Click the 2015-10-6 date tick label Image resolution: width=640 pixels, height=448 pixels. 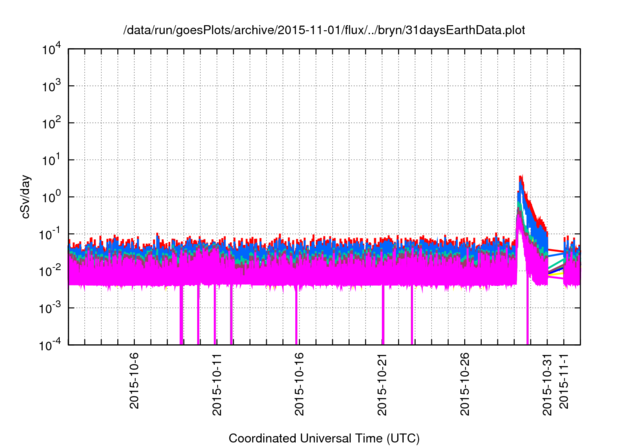pos(134,381)
